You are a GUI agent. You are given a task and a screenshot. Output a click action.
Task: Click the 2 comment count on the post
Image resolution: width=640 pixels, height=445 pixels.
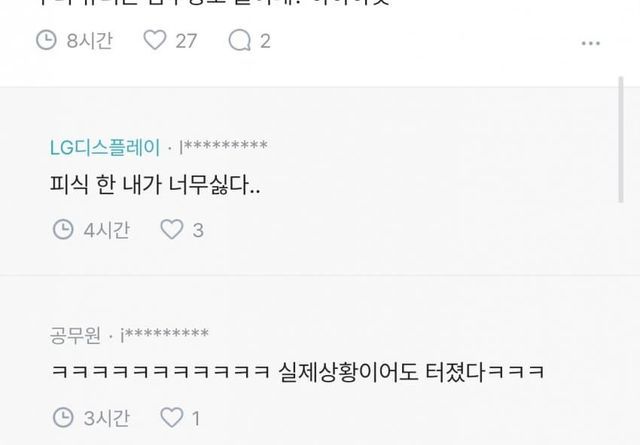[265, 41]
